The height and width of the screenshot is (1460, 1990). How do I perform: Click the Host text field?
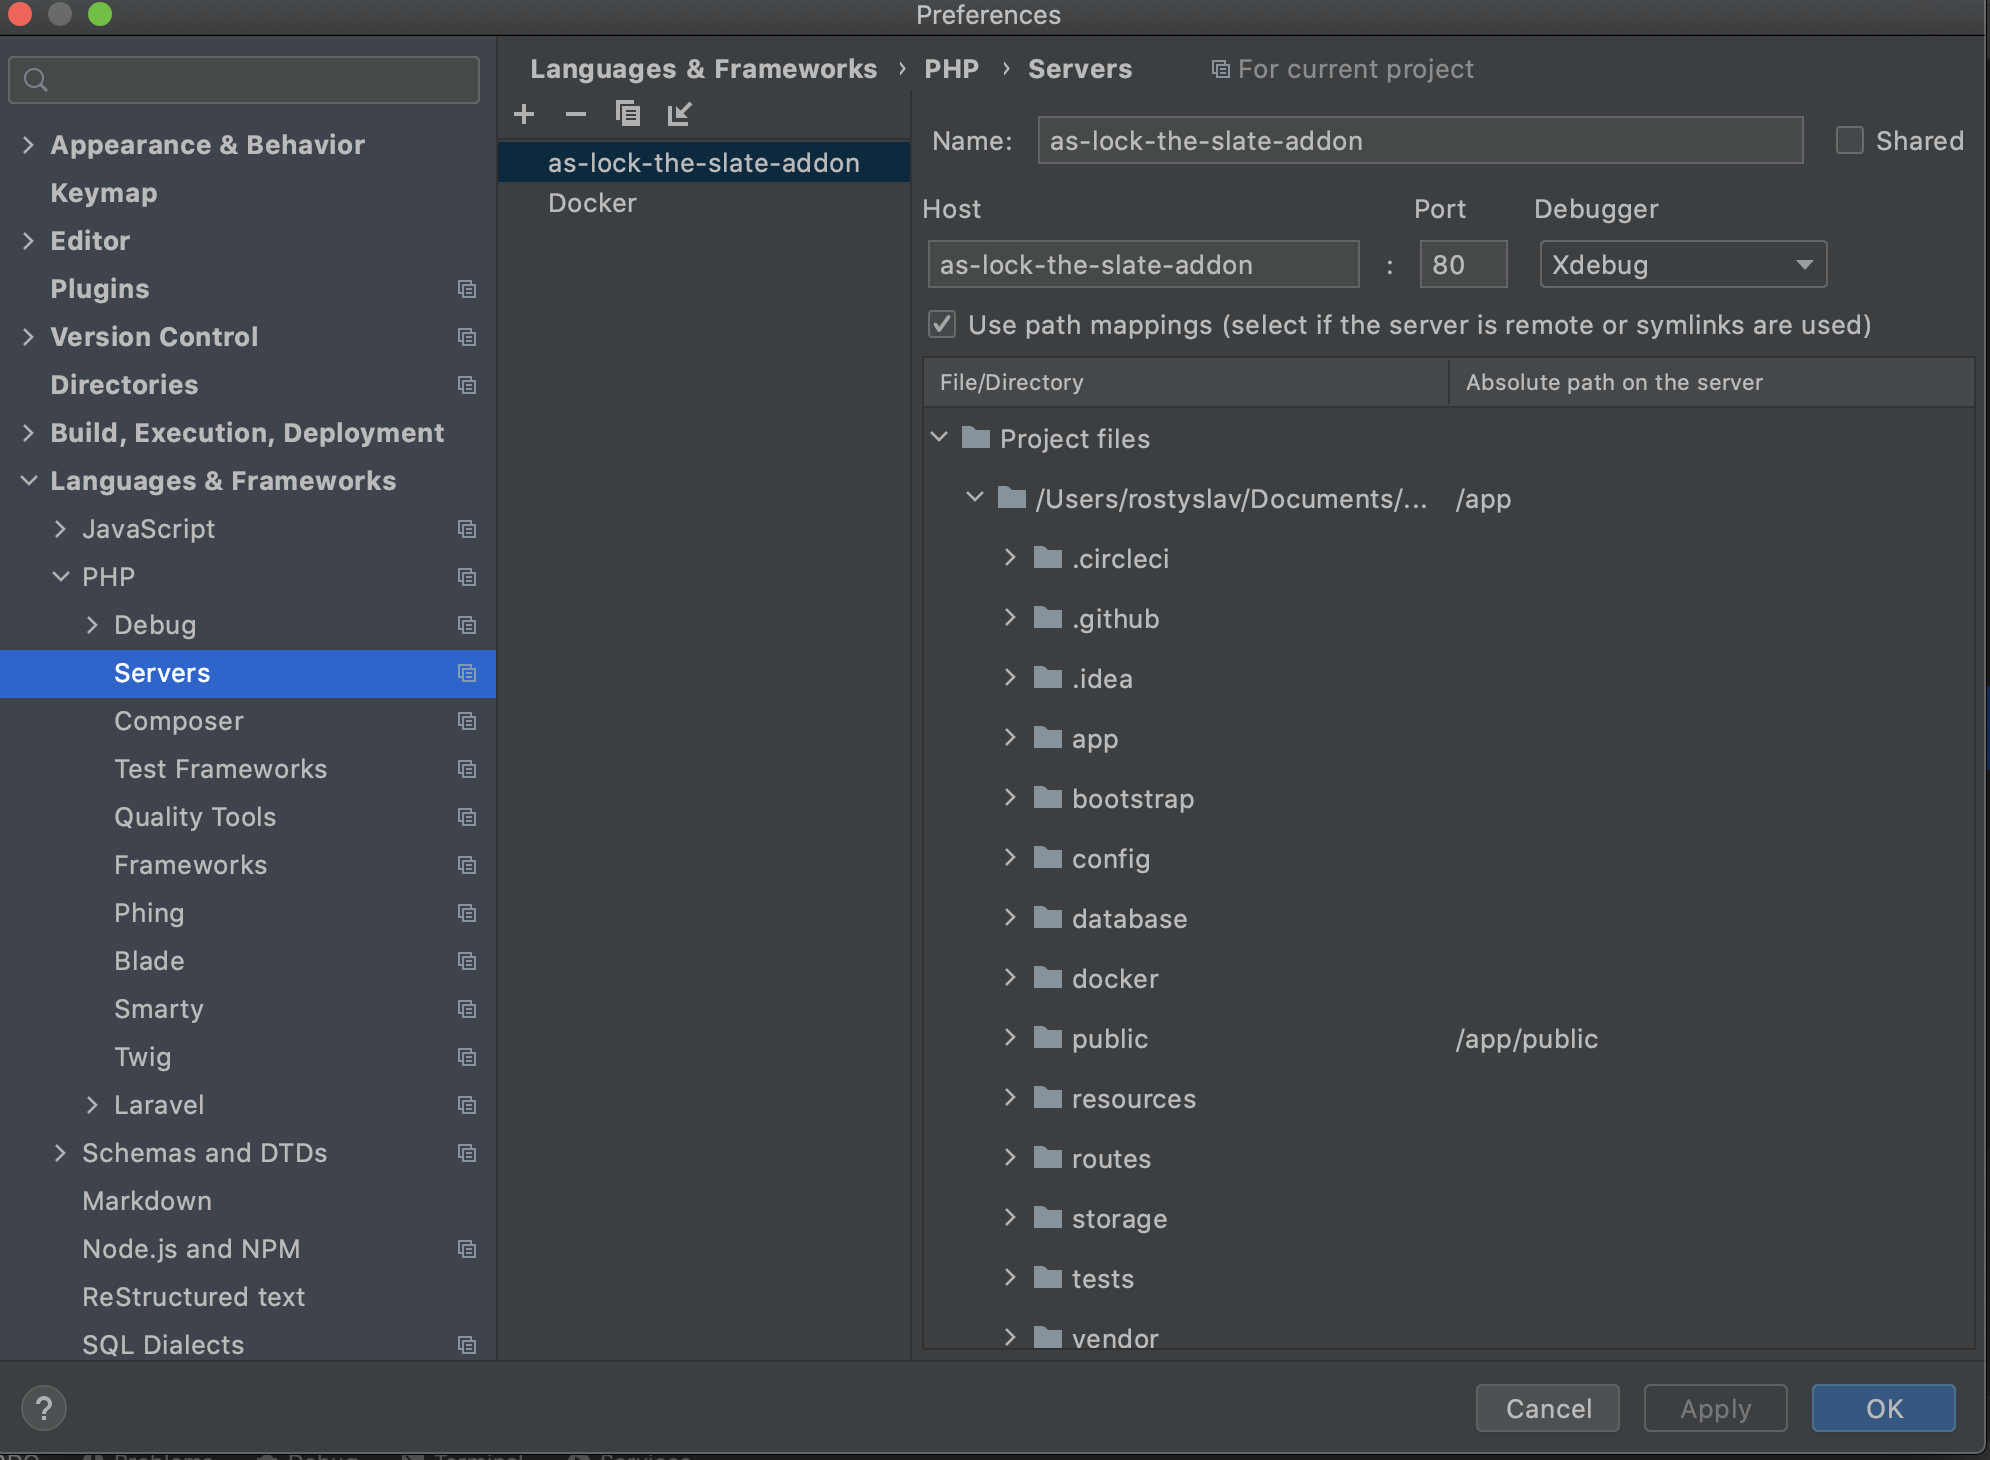(1142, 265)
